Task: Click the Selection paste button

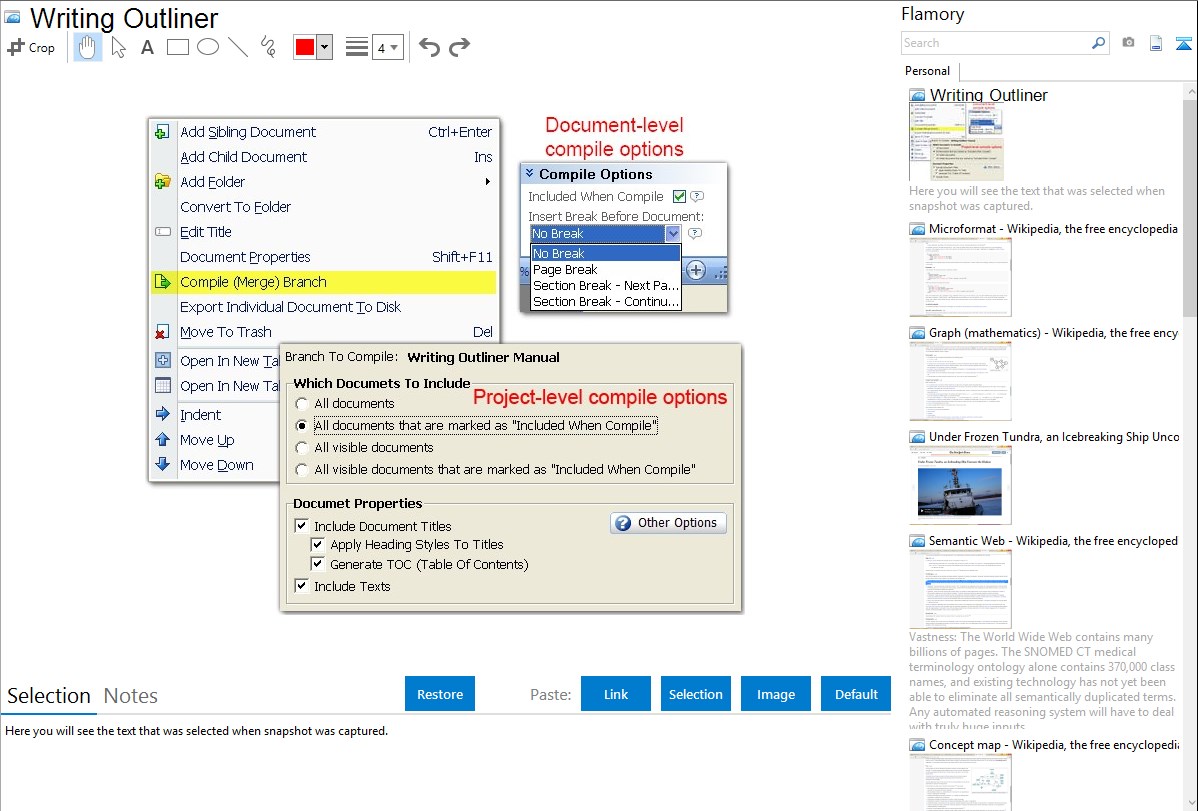Action: [695, 694]
